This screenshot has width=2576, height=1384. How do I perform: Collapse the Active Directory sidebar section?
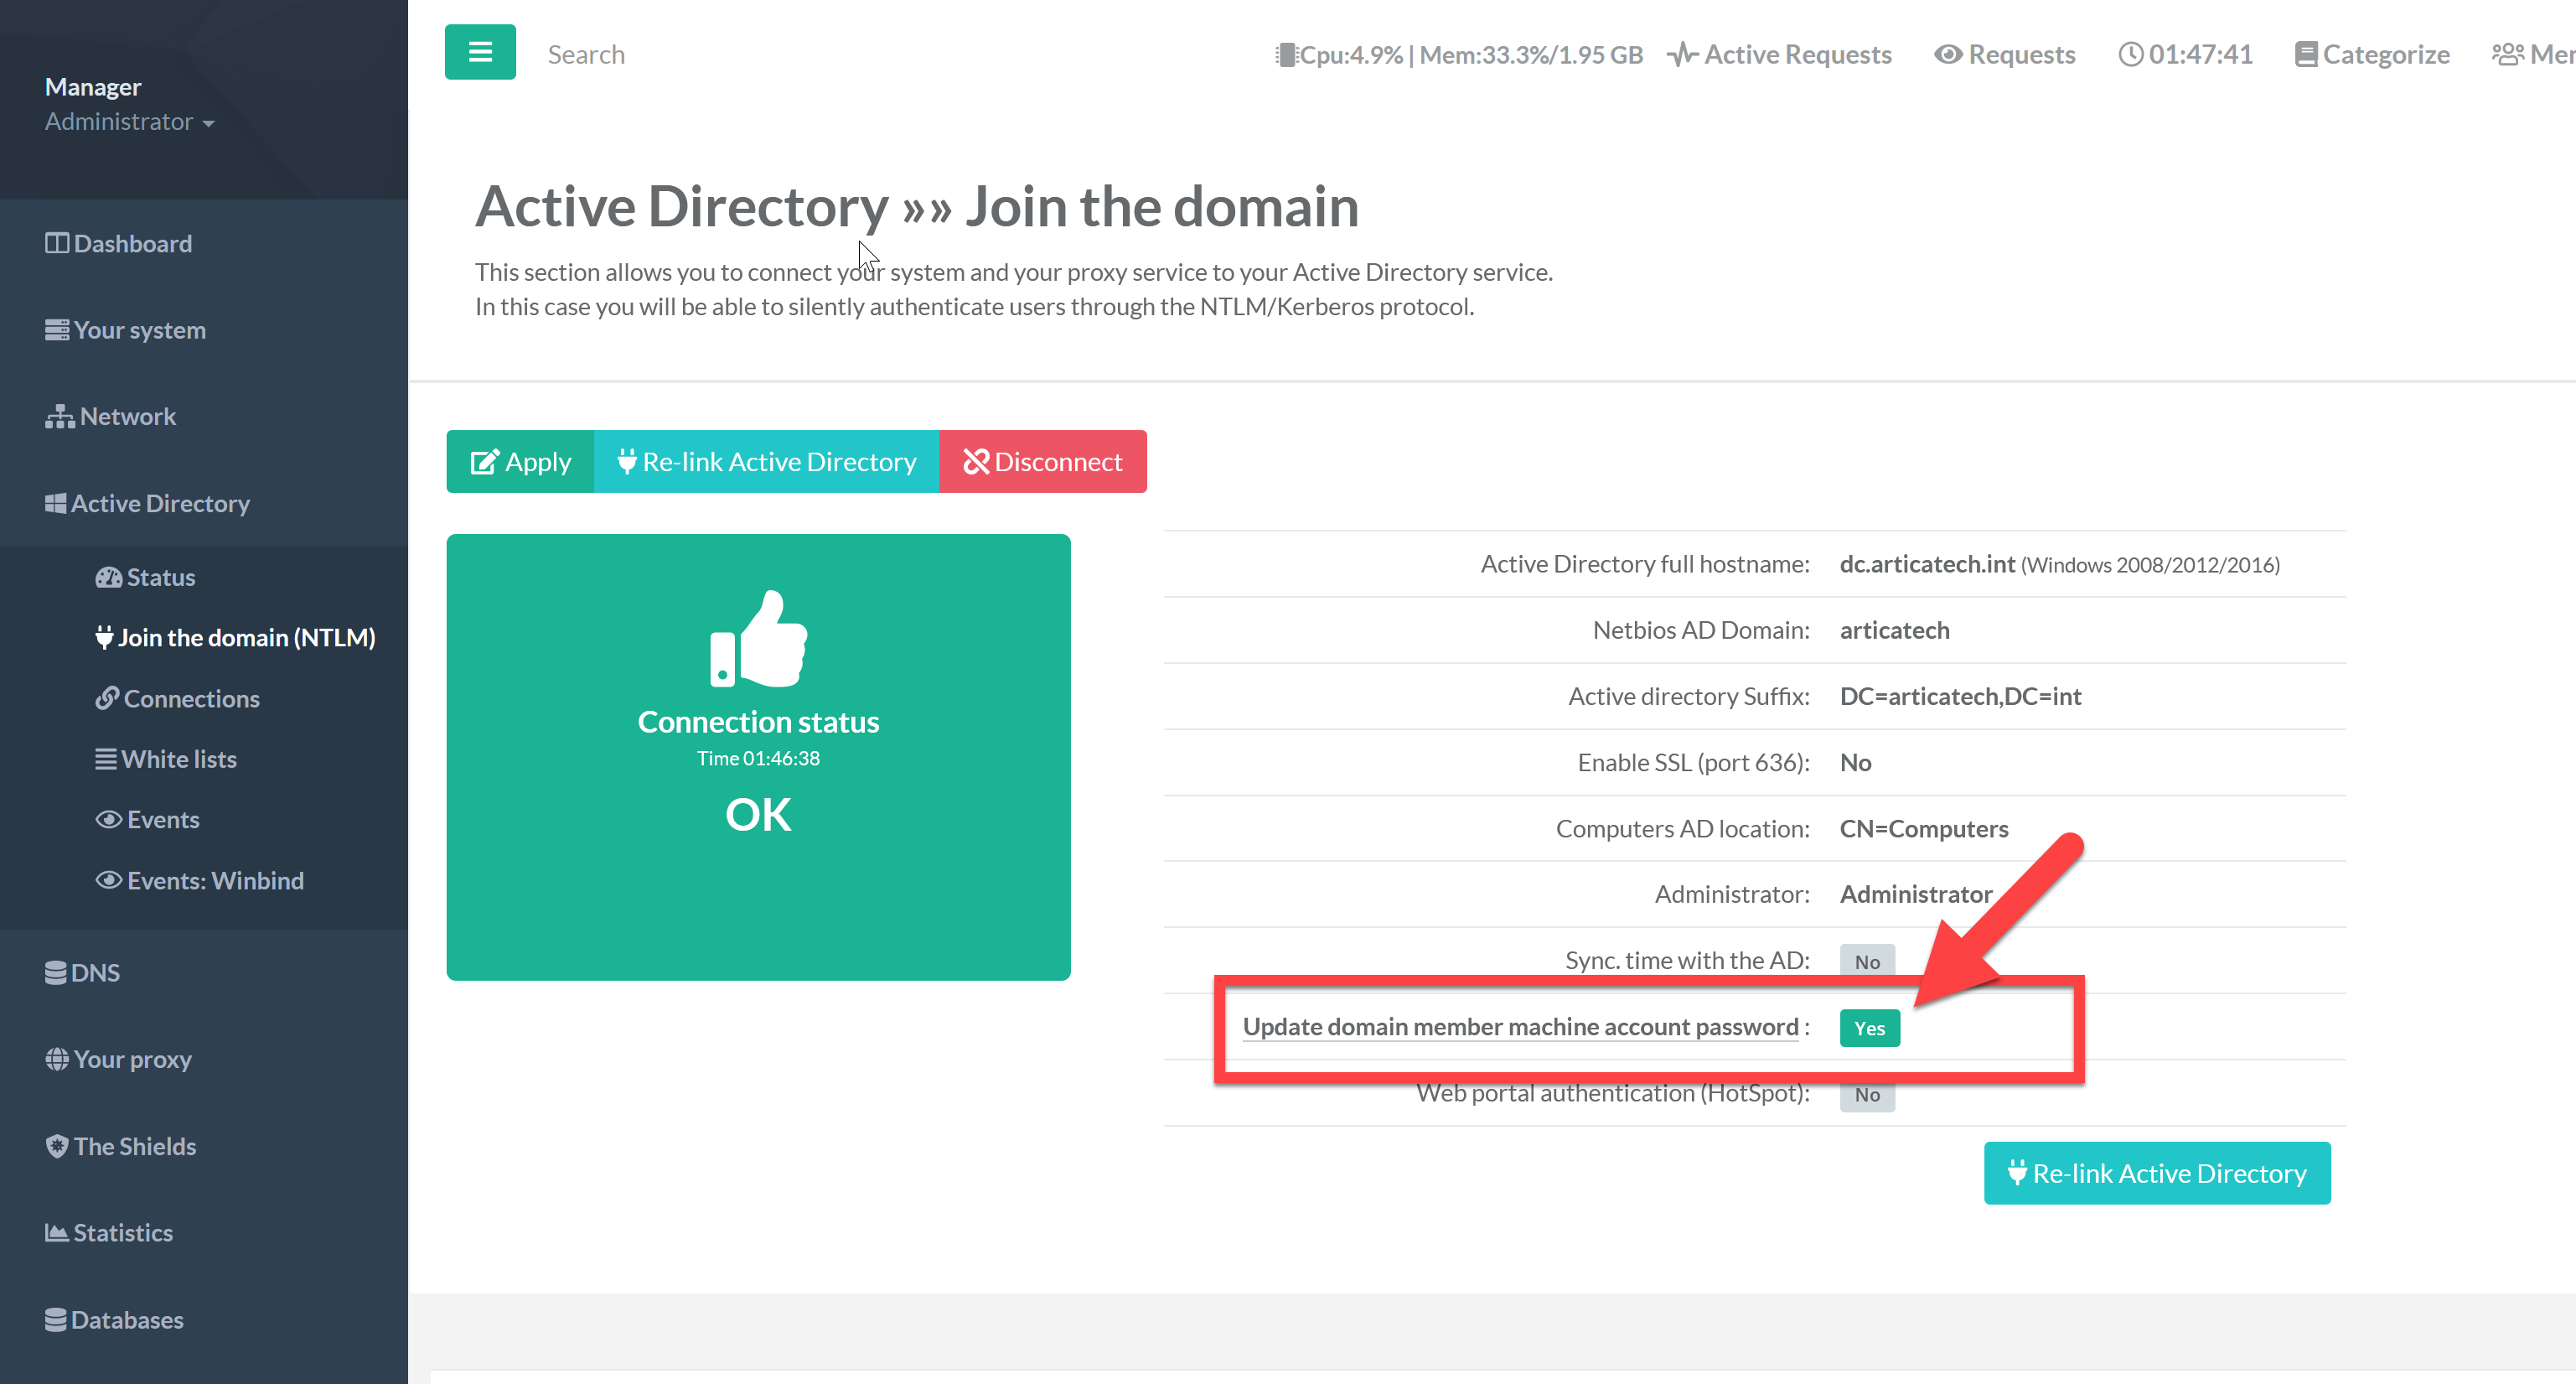coord(160,503)
